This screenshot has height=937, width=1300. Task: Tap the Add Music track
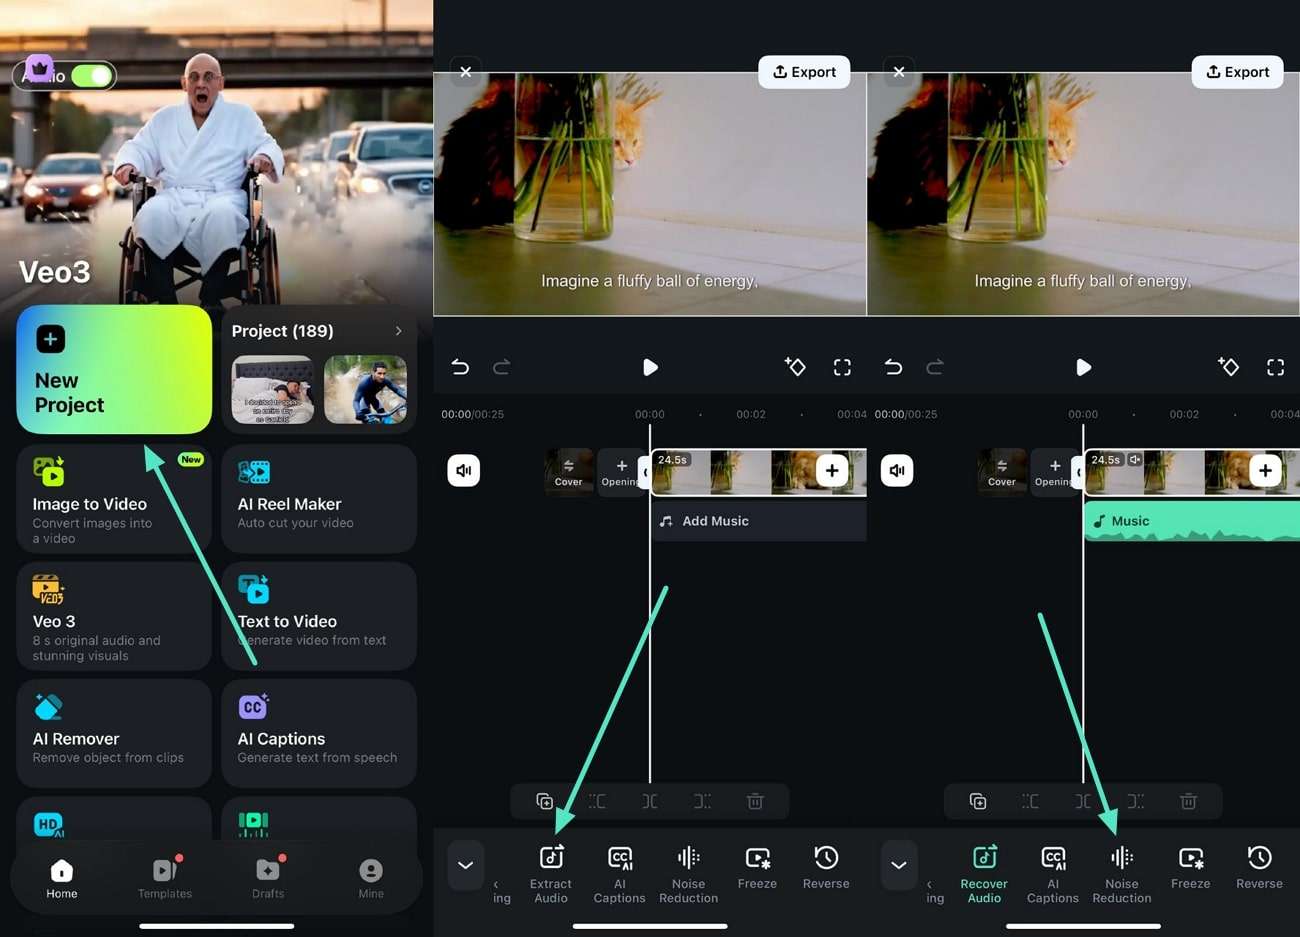tap(759, 521)
